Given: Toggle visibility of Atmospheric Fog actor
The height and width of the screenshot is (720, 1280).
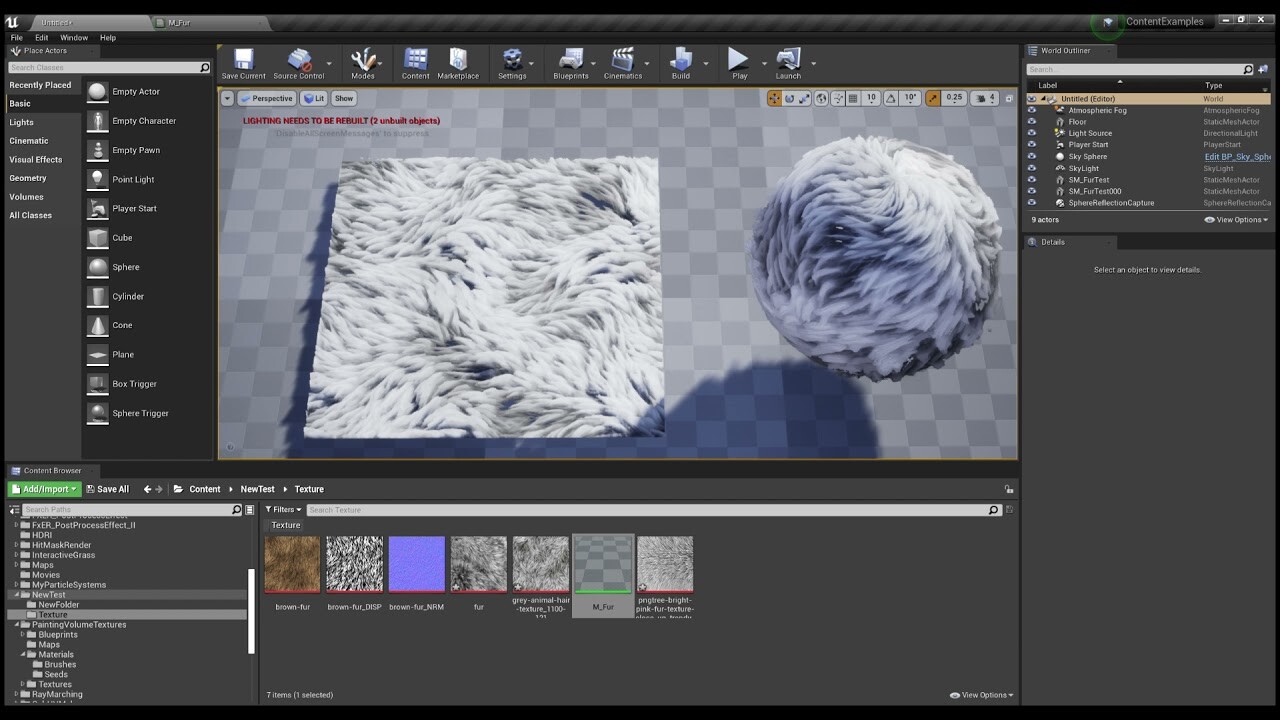Looking at the screenshot, I should [1032, 110].
